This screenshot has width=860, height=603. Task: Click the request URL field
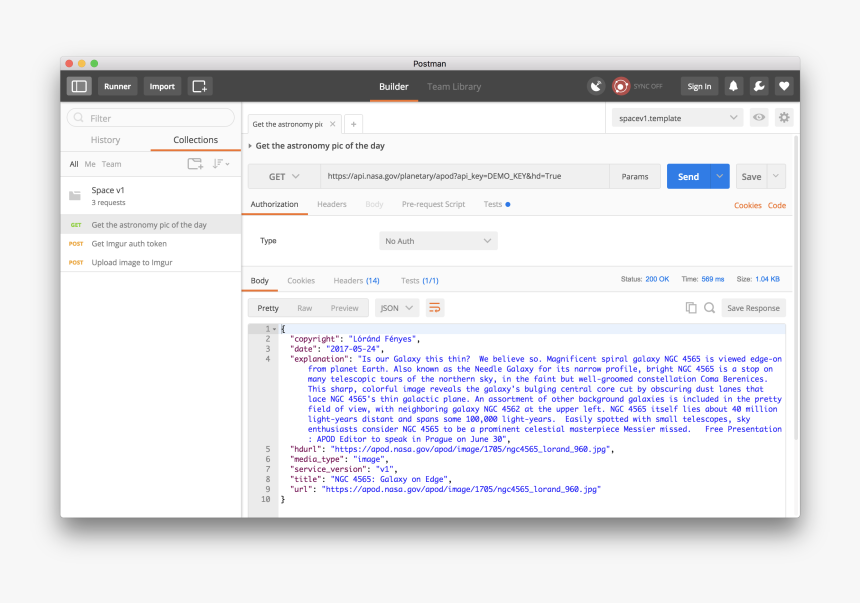[465, 176]
